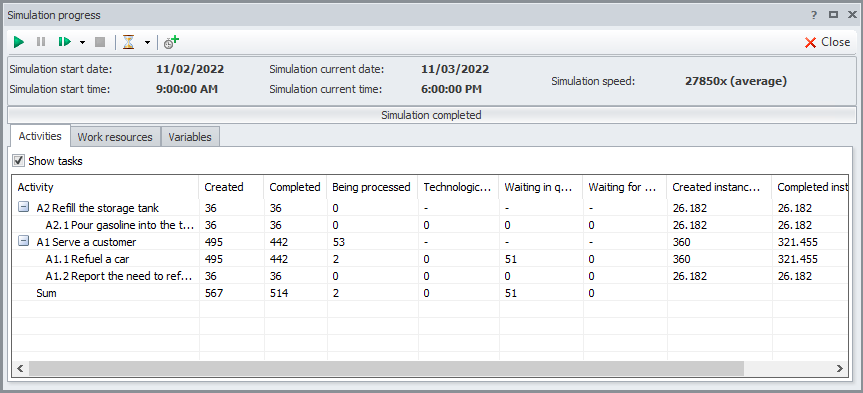Open the Variables tab
The width and height of the screenshot is (863, 393).
pos(190,137)
